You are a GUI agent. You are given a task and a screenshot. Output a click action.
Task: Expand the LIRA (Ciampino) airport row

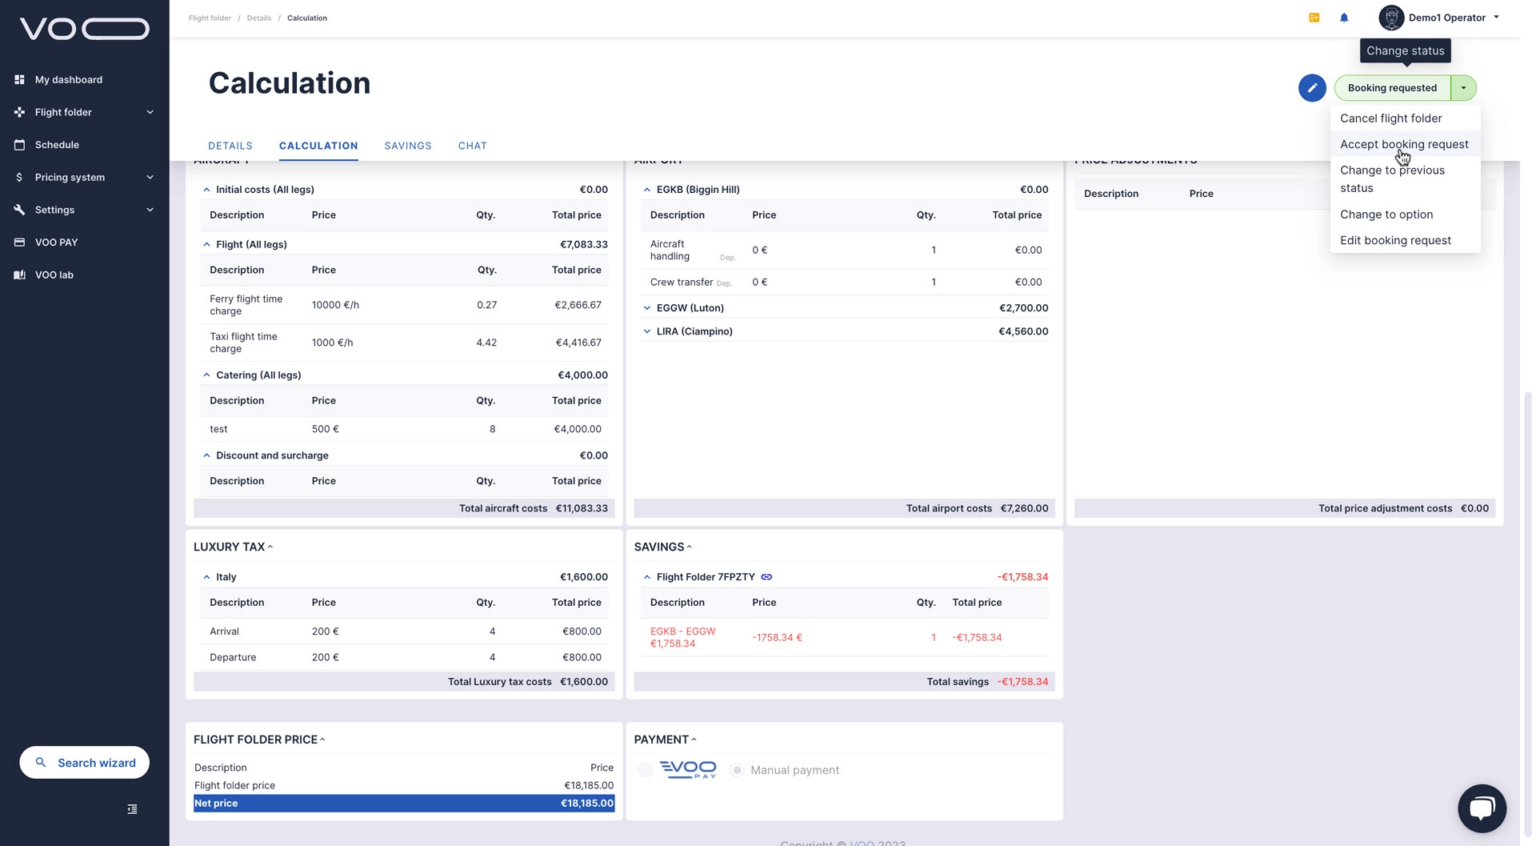tap(647, 331)
